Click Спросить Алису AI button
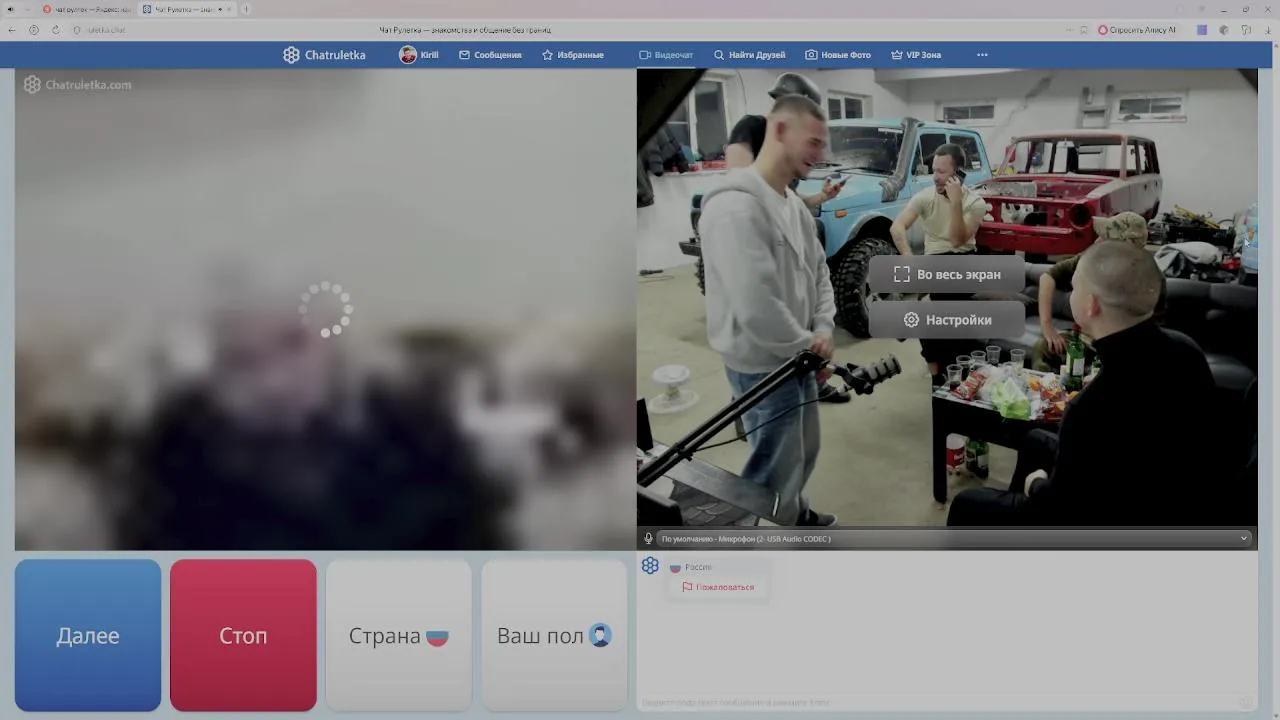This screenshot has width=1280, height=720. tap(1137, 30)
